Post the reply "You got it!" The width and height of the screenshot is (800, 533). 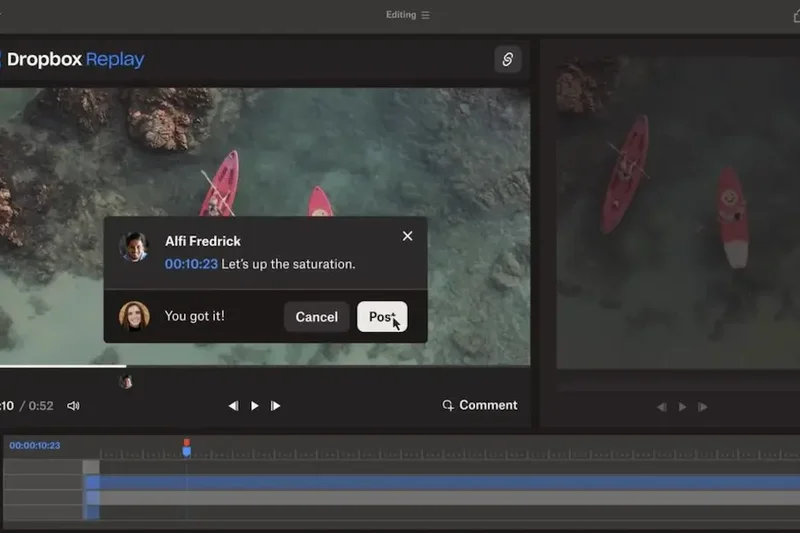point(382,317)
